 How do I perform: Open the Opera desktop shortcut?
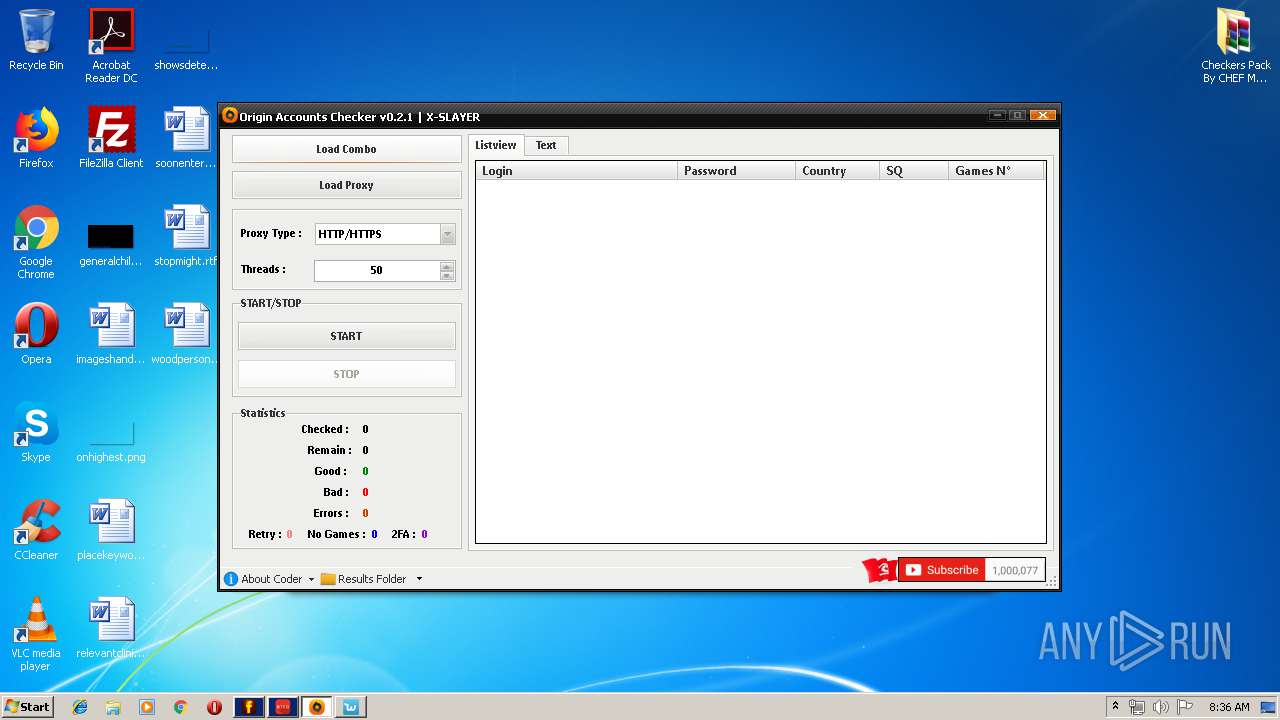(x=36, y=334)
